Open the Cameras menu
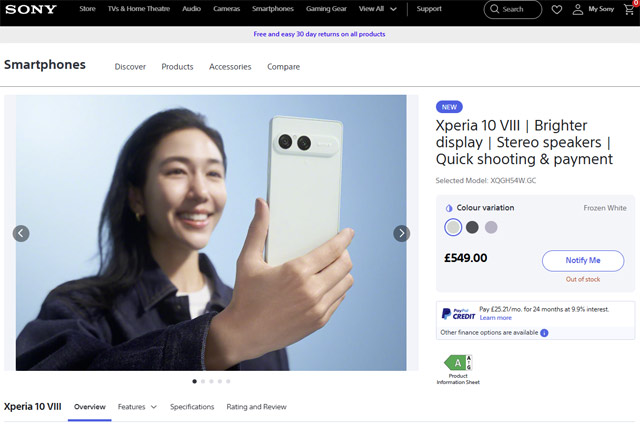 tap(227, 9)
